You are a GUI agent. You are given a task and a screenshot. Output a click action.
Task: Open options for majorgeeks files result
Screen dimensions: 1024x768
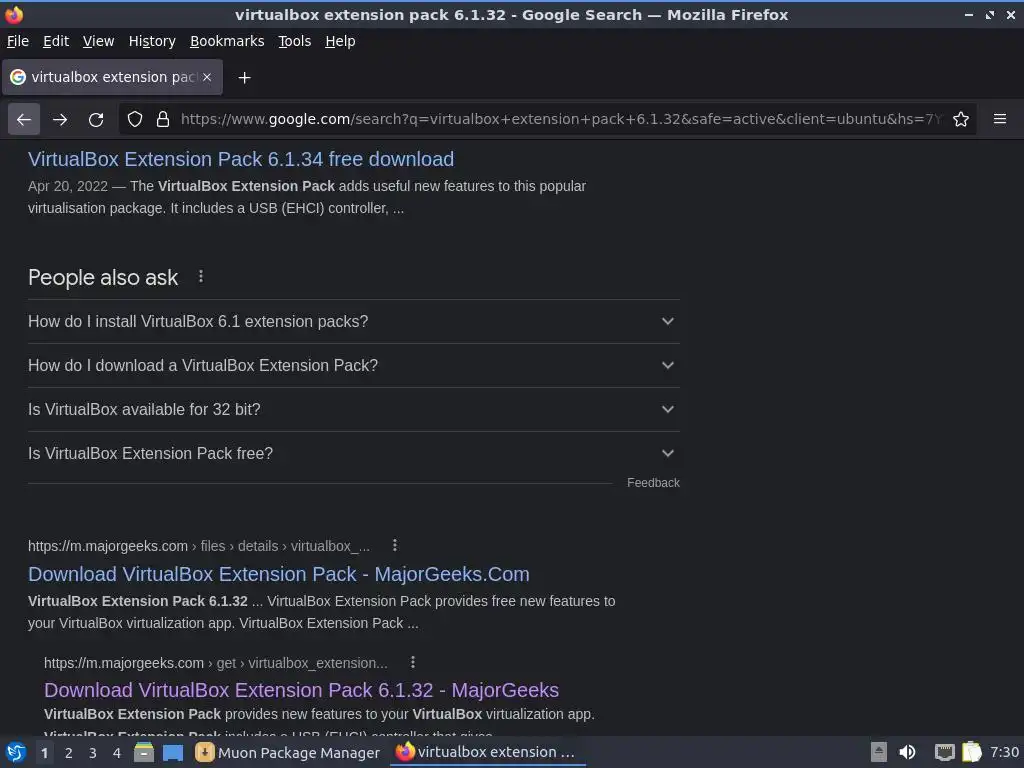(x=394, y=545)
